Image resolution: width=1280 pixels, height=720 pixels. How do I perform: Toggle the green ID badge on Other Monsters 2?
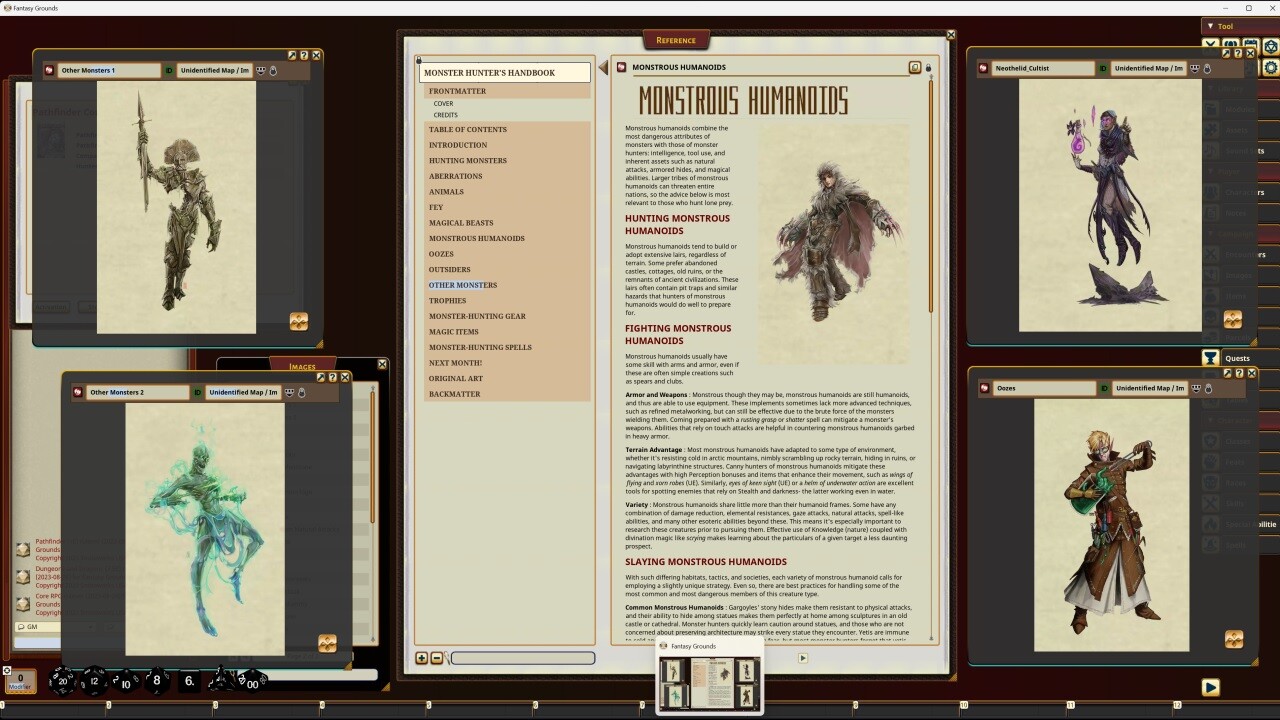[x=197, y=392]
